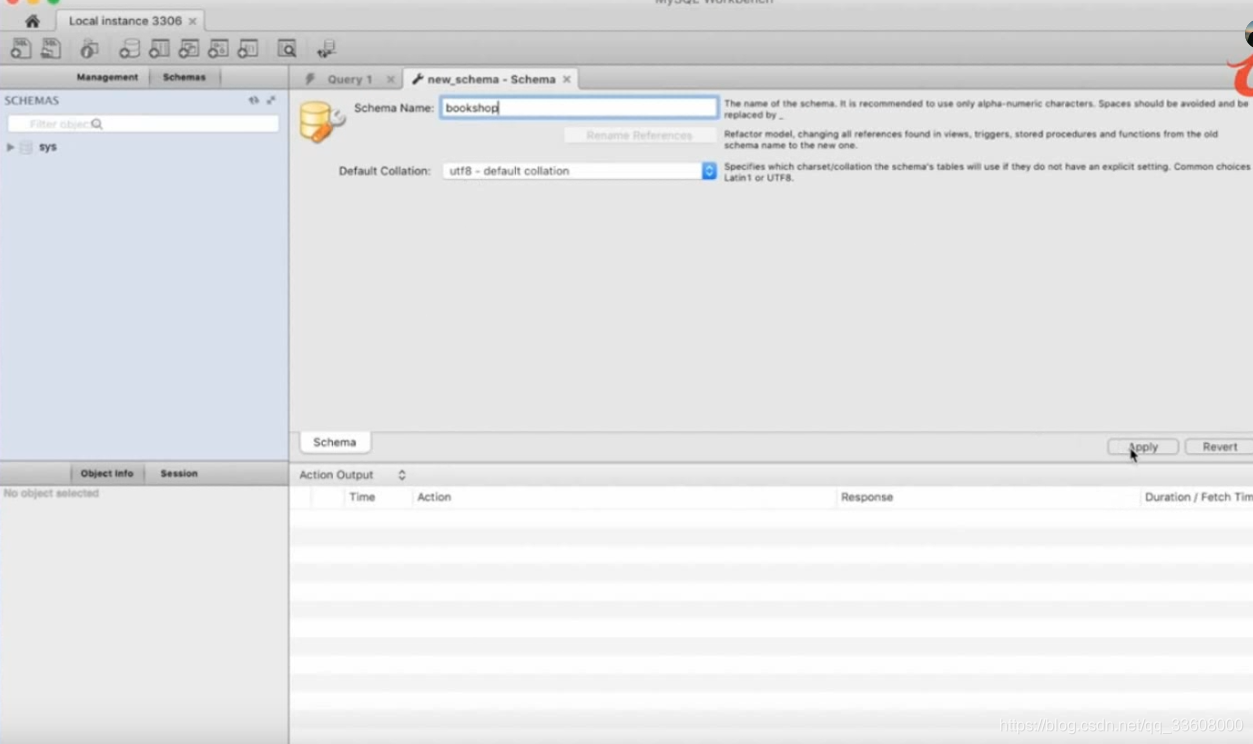Click the SCHEMAS panel title

click(32, 101)
